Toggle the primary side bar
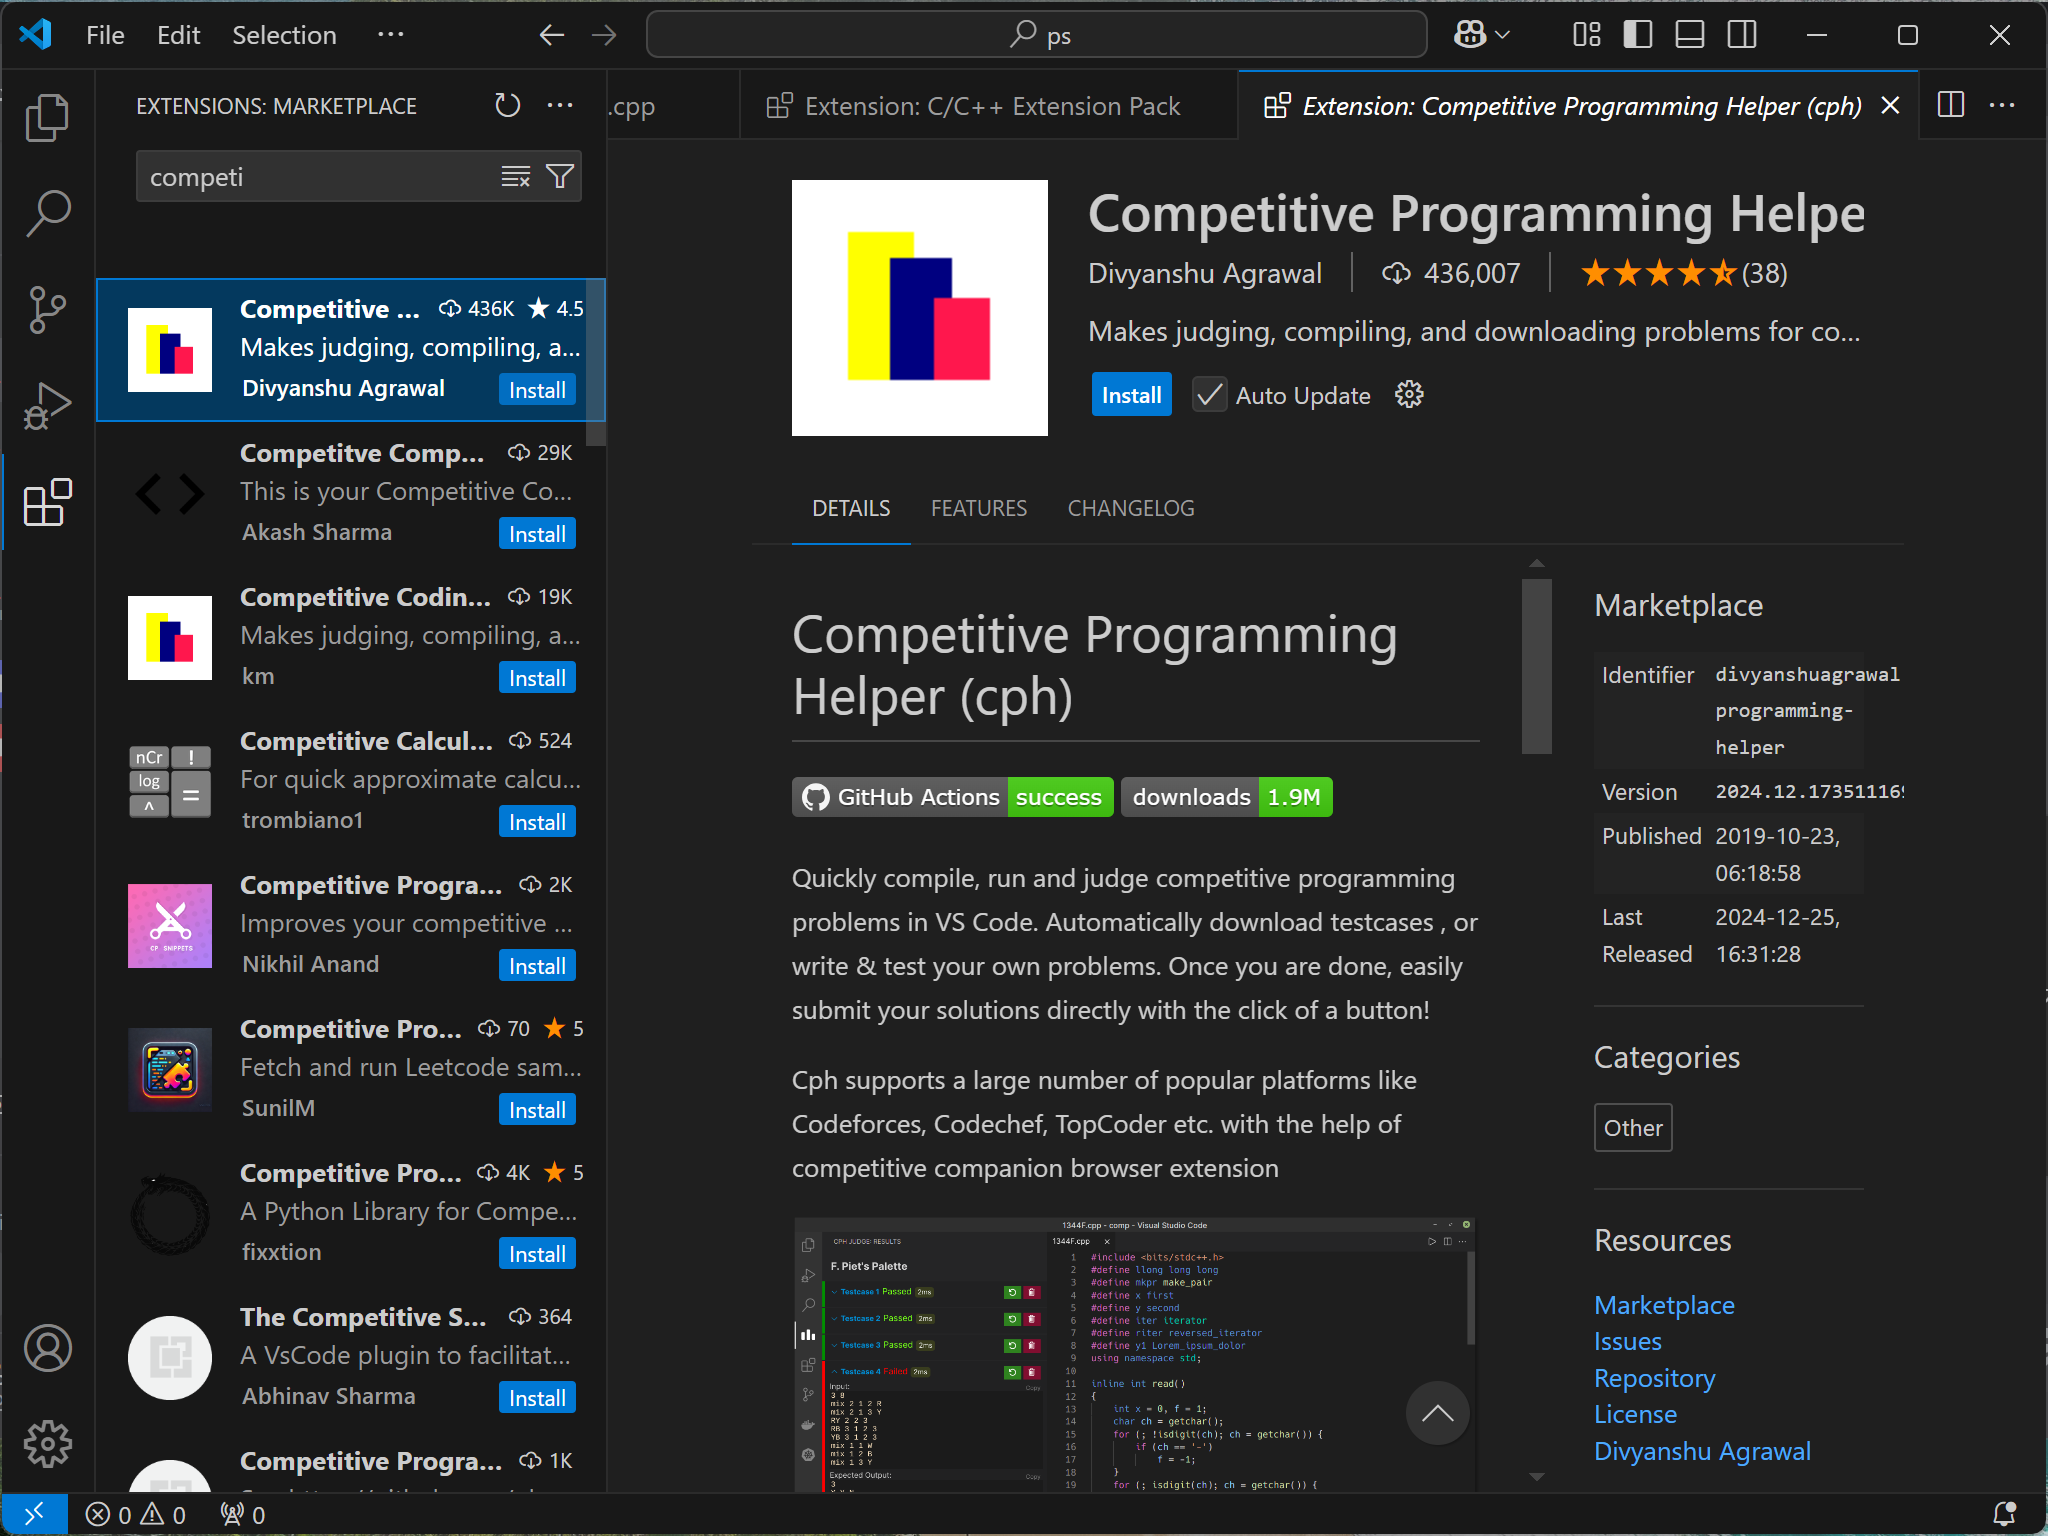The image size is (2048, 1536). [x=1638, y=36]
